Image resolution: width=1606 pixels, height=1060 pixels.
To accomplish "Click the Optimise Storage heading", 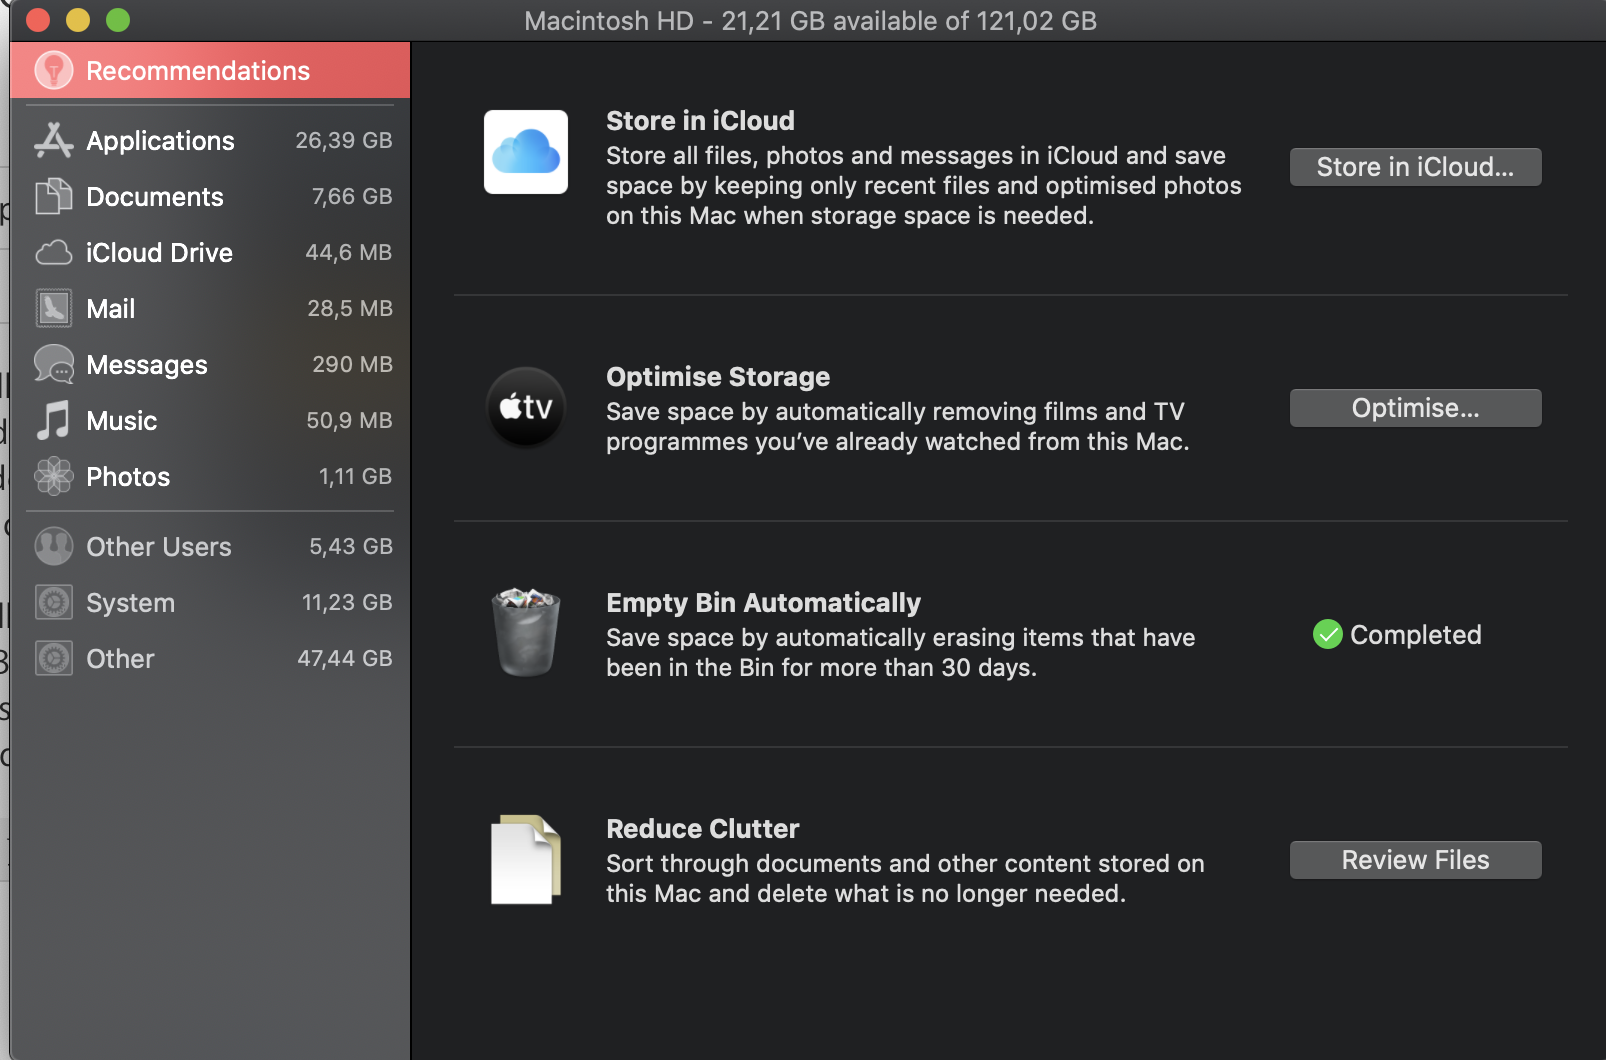I will 718,377.
